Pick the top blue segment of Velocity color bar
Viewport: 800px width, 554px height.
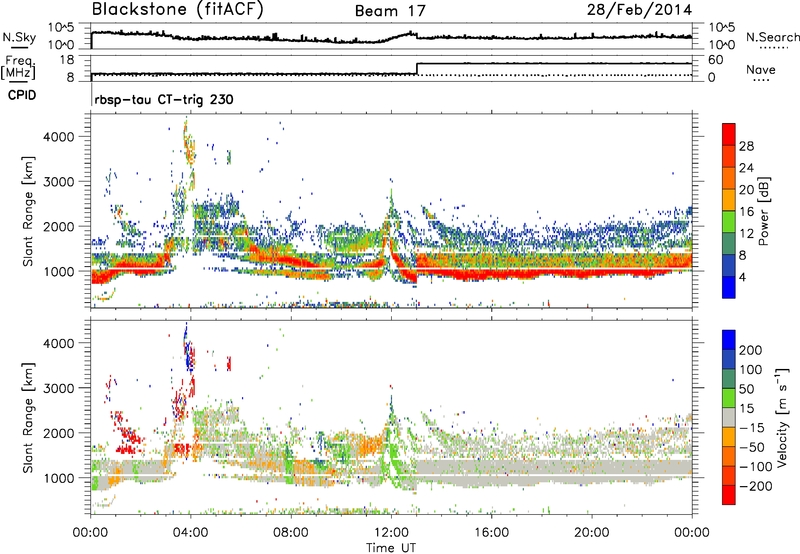pyautogui.click(x=729, y=340)
